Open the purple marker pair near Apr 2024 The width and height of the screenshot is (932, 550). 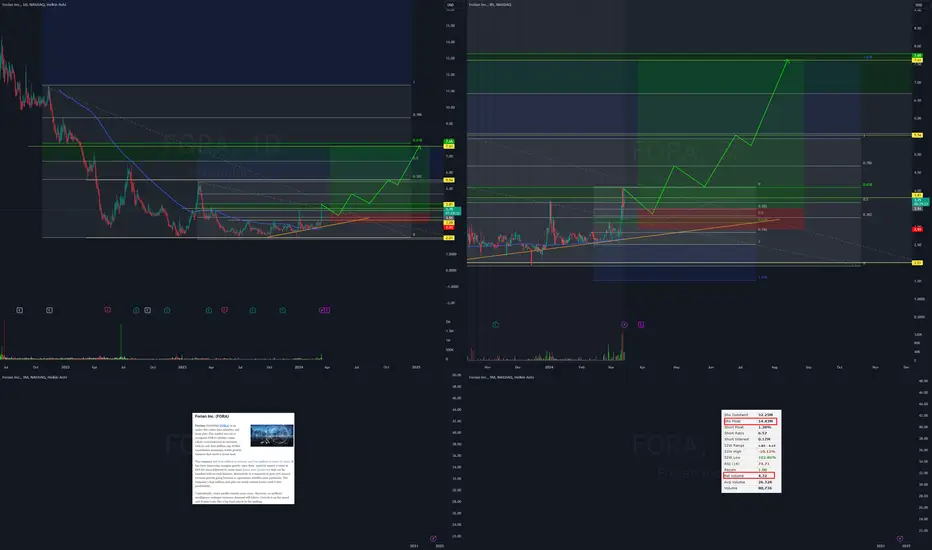pyautogui.click(x=325, y=310)
